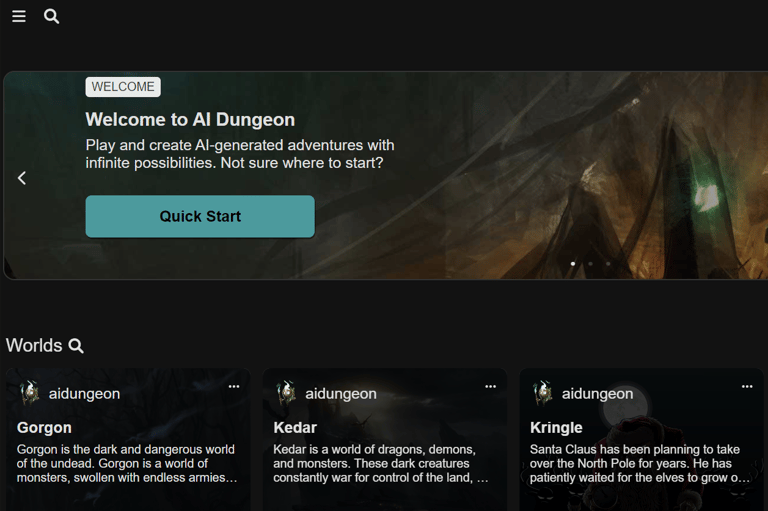Click the Worlds section heading
This screenshot has height=511, width=768.
(34, 346)
